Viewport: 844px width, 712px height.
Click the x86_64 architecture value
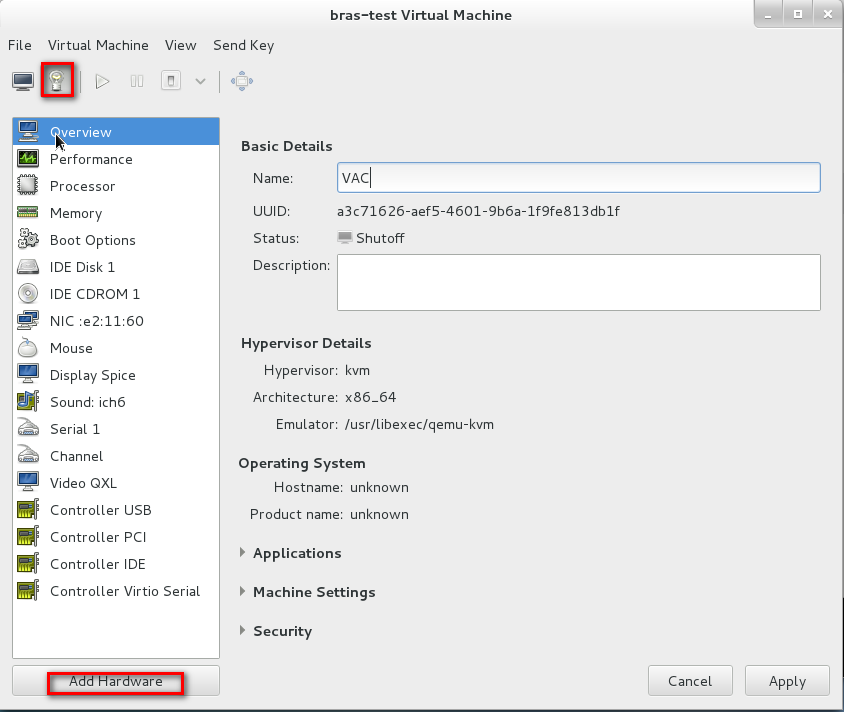point(370,397)
